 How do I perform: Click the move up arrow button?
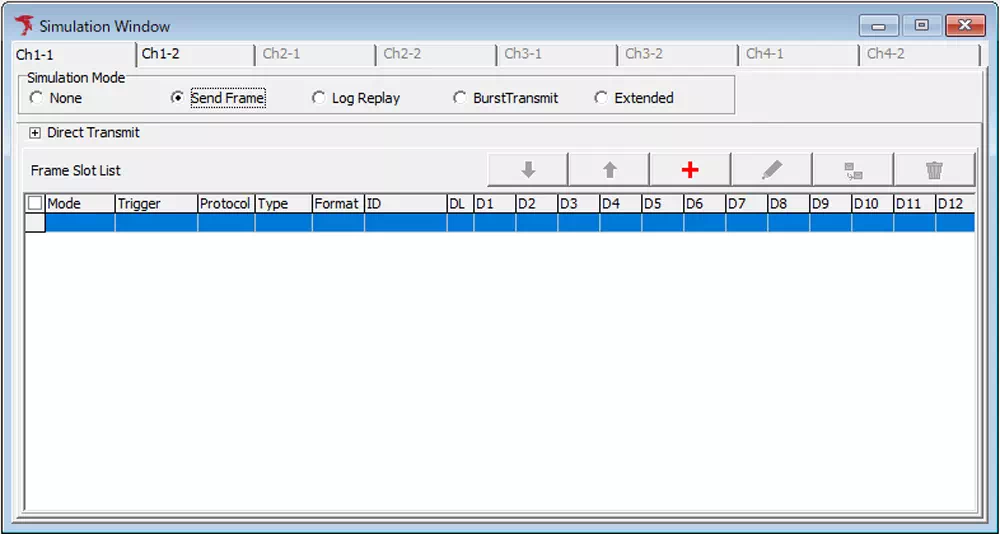tap(609, 170)
